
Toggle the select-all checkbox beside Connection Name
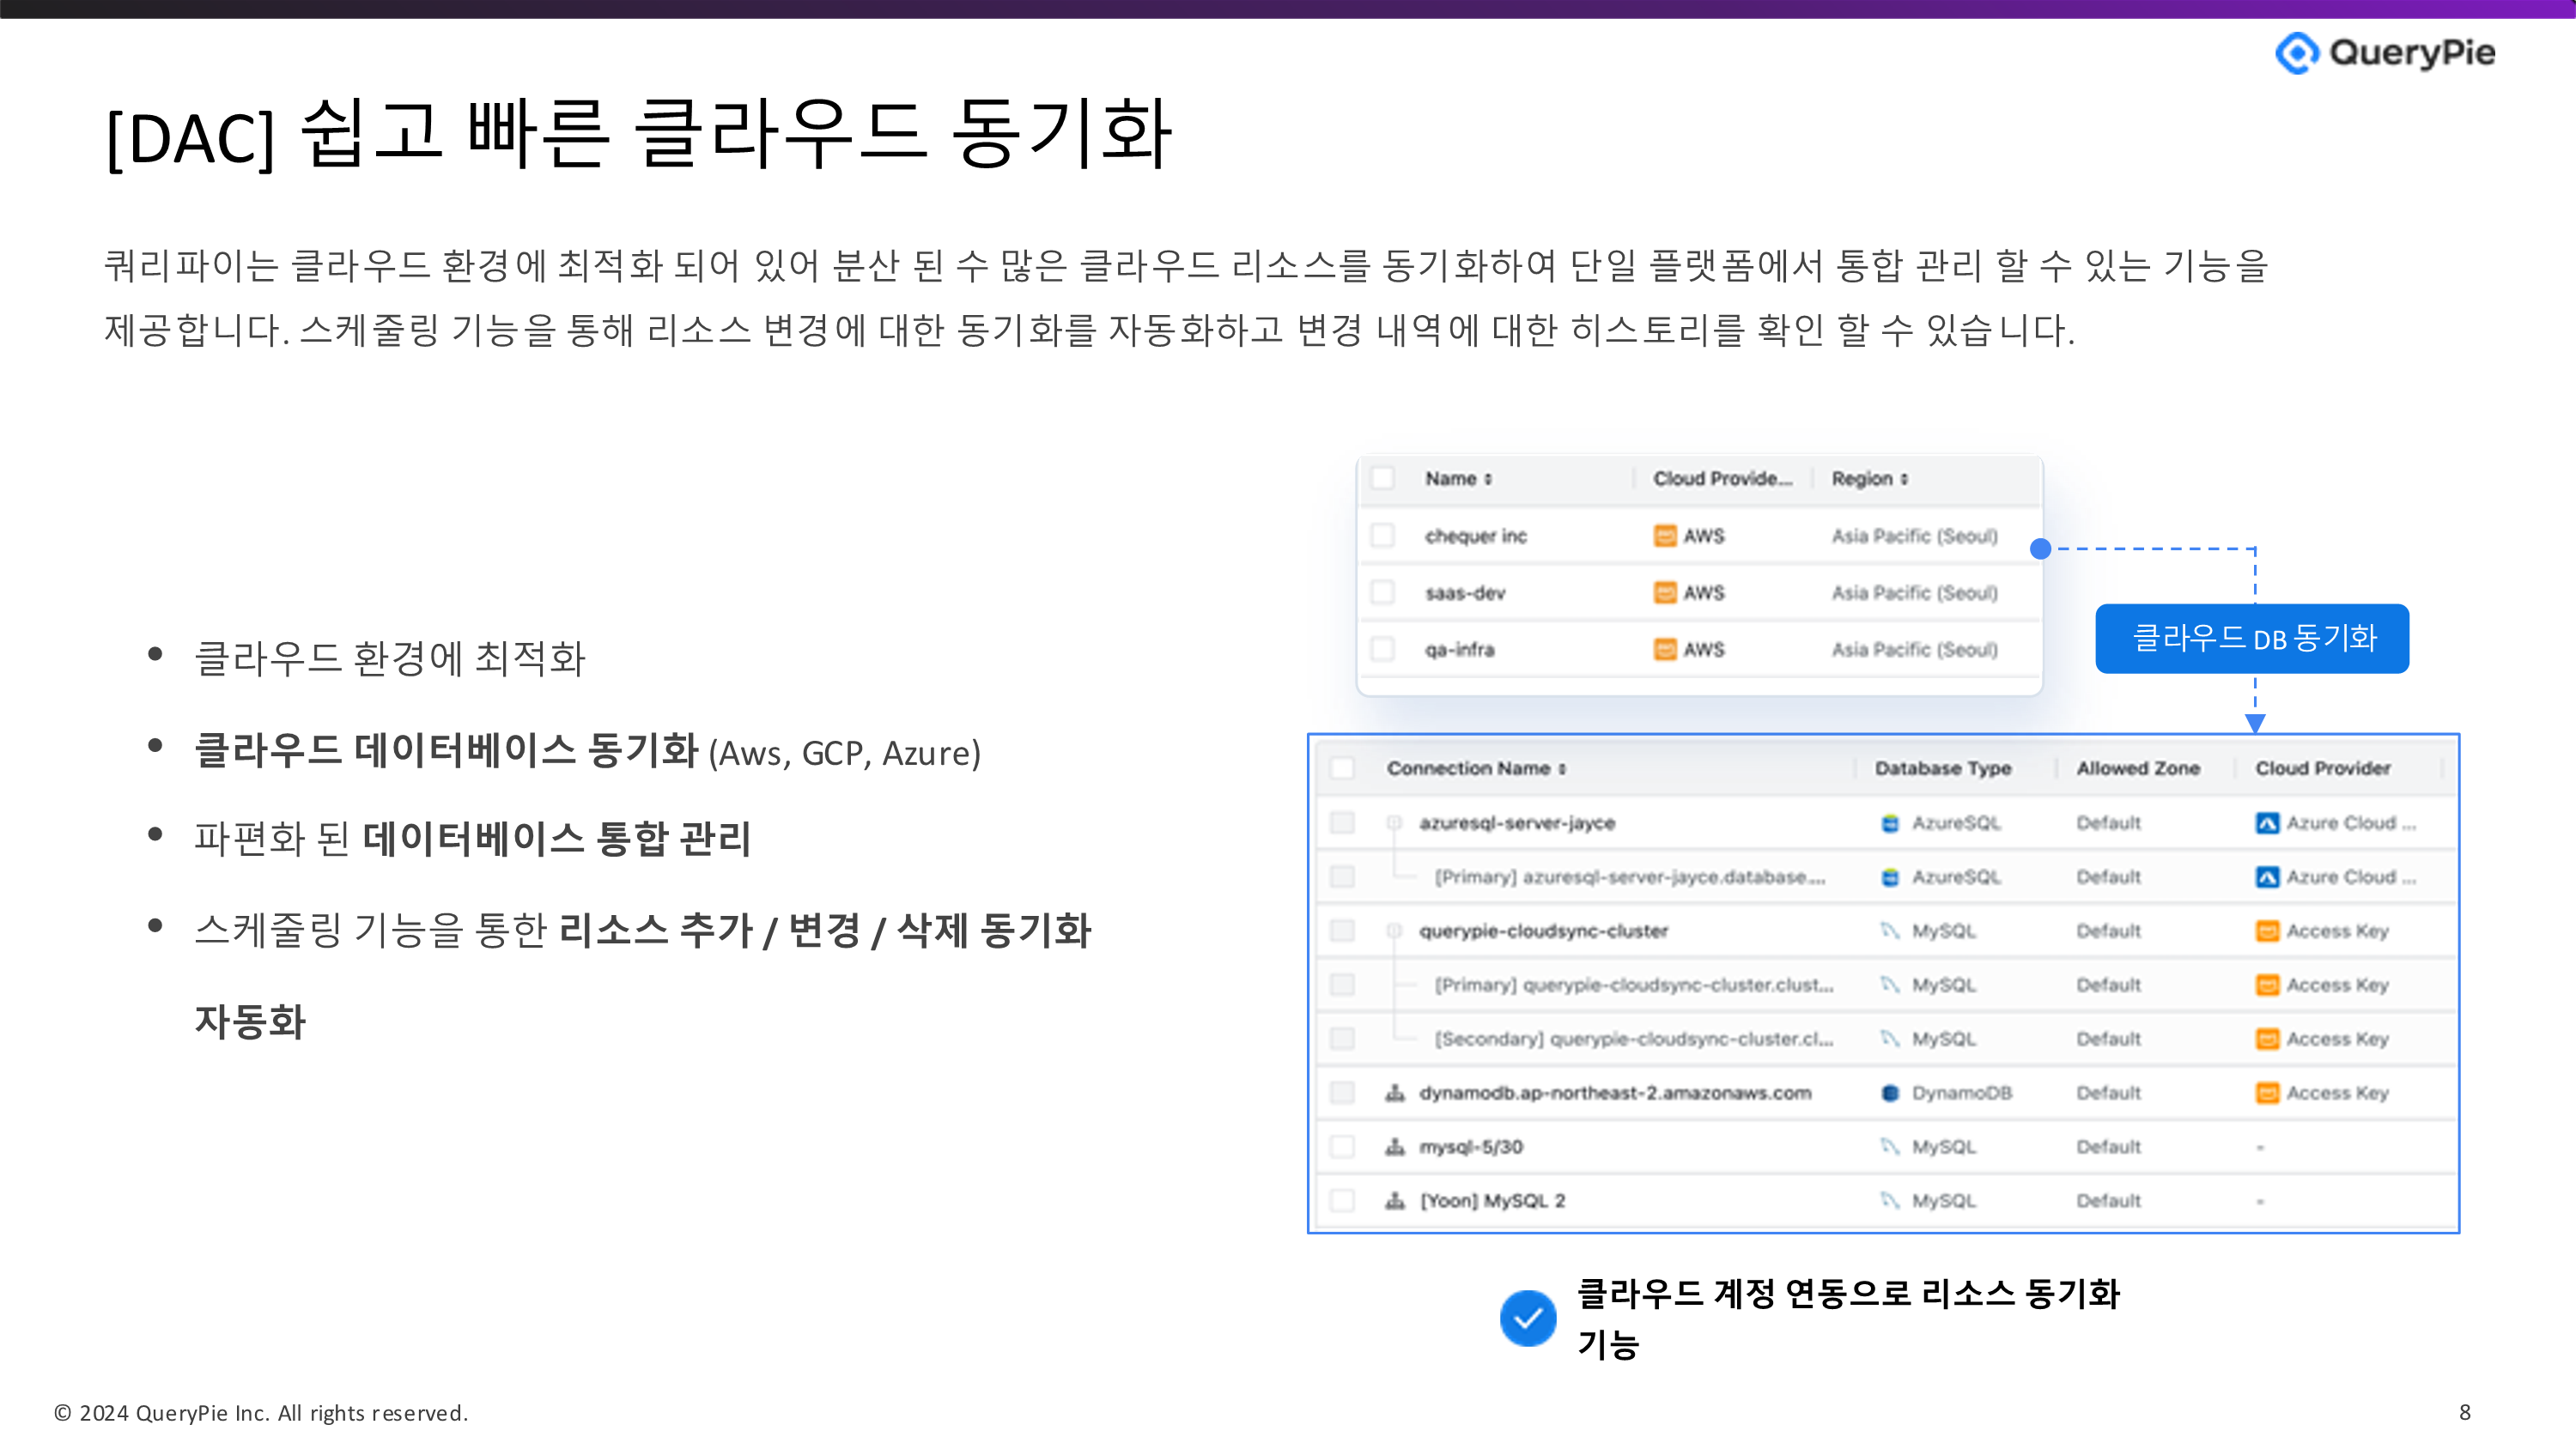click(1342, 768)
